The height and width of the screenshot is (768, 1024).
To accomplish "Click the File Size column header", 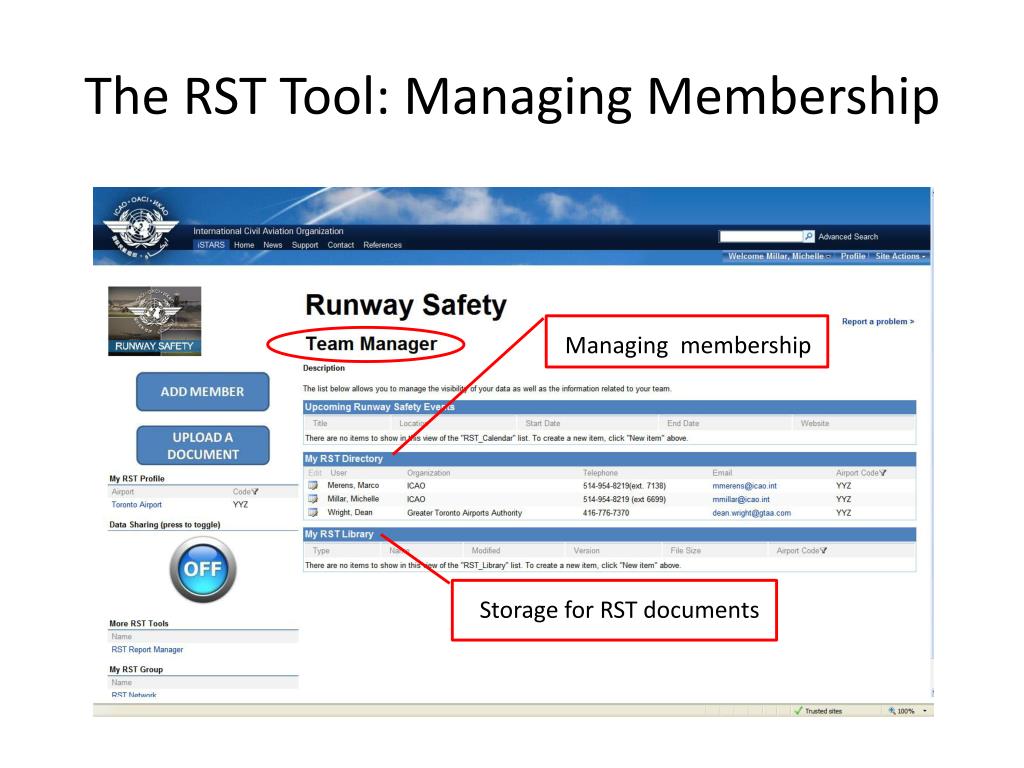I will tap(685, 551).
